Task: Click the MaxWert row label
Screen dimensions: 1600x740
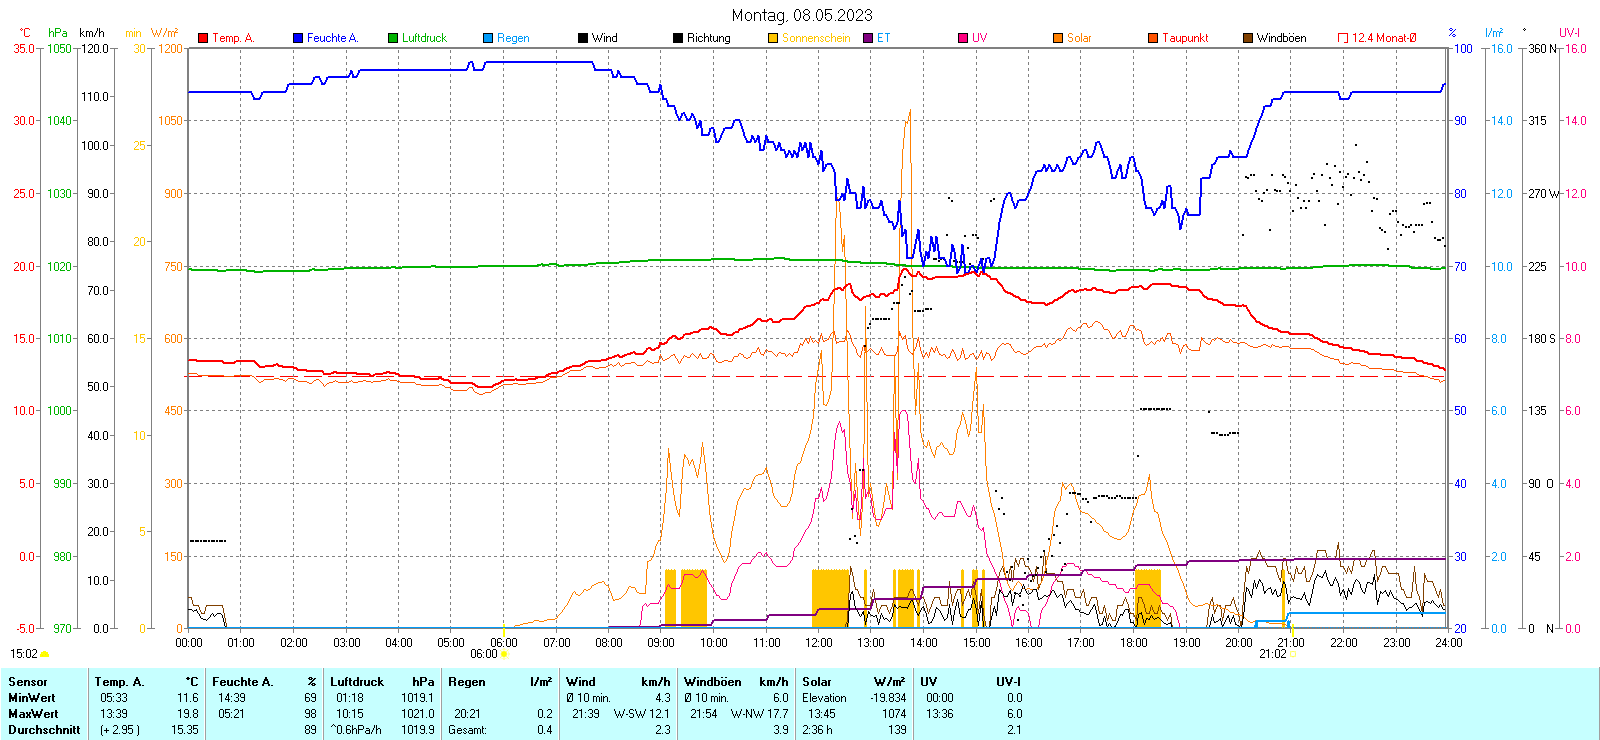Action: [x=33, y=714]
